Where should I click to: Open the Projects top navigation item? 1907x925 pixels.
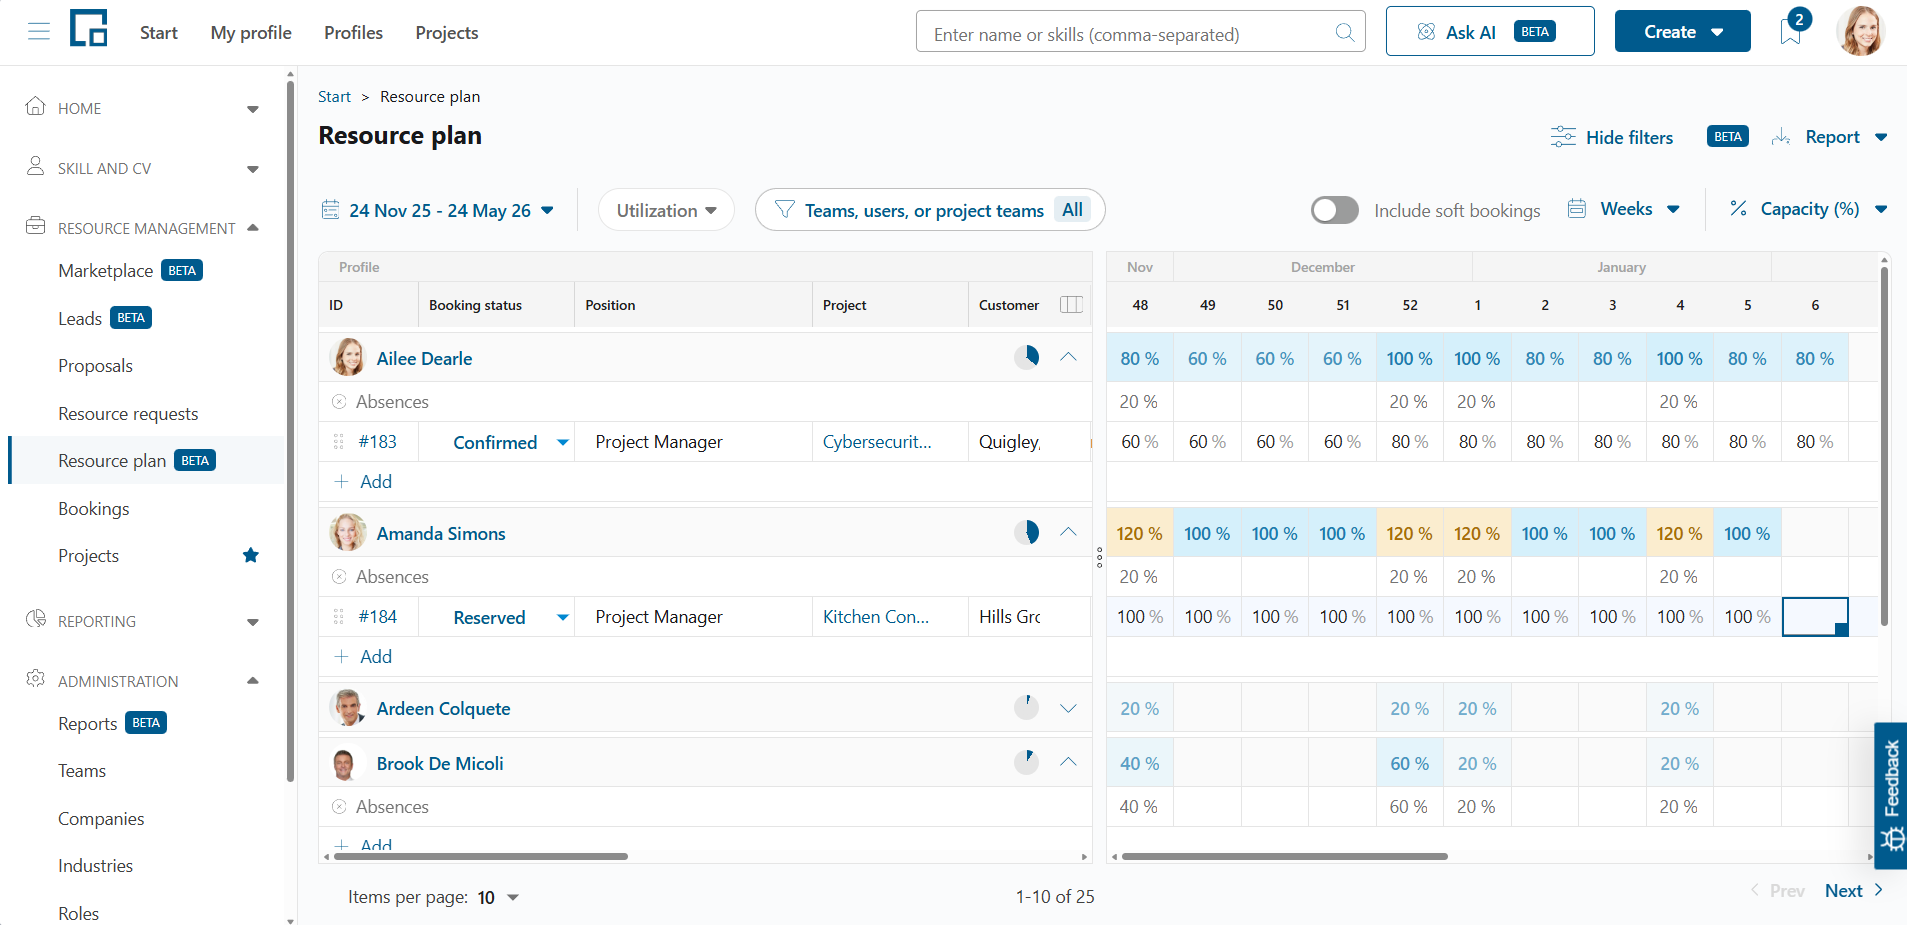(447, 33)
